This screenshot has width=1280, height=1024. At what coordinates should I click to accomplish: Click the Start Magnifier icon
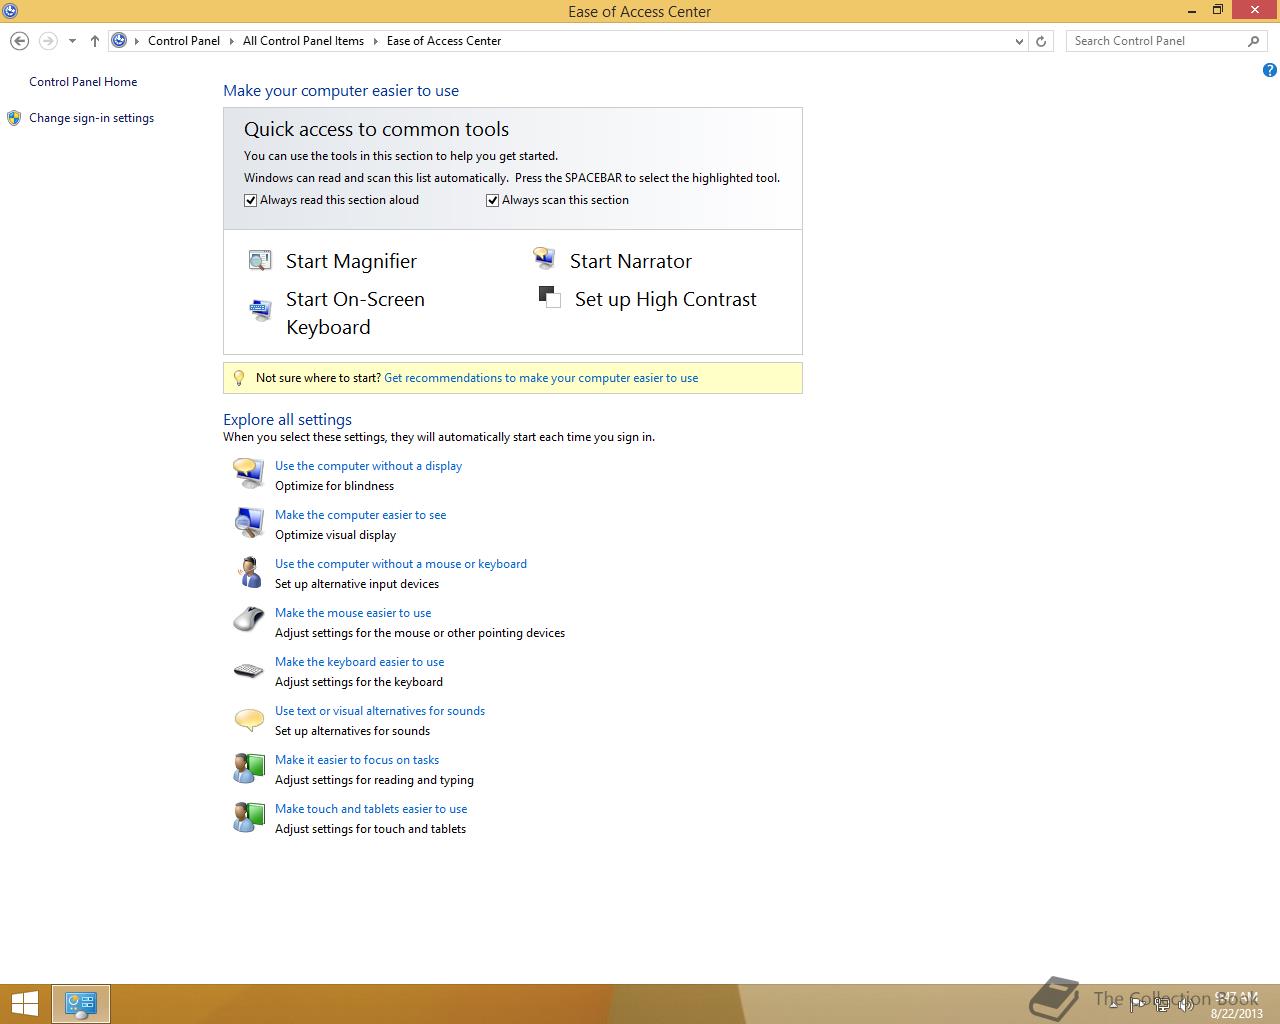pyautogui.click(x=260, y=261)
